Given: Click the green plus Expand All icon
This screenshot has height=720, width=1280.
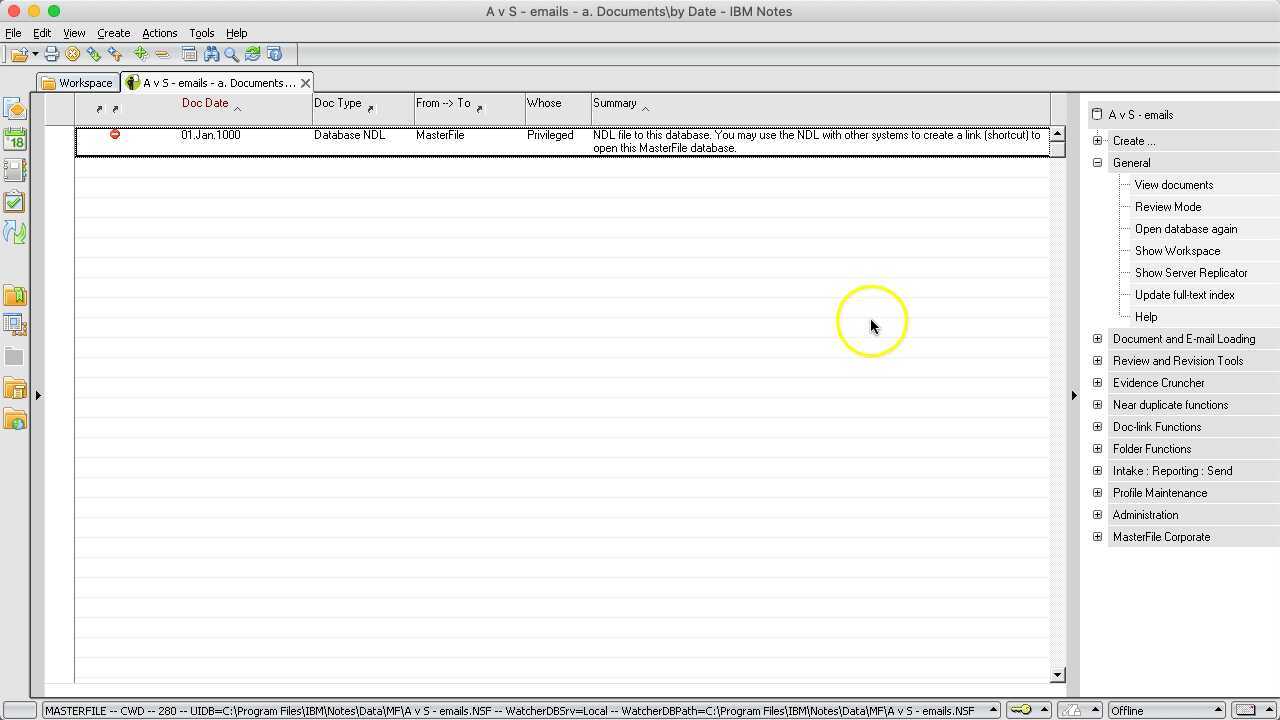Looking at the screenshot, I should tap(141, 54).
